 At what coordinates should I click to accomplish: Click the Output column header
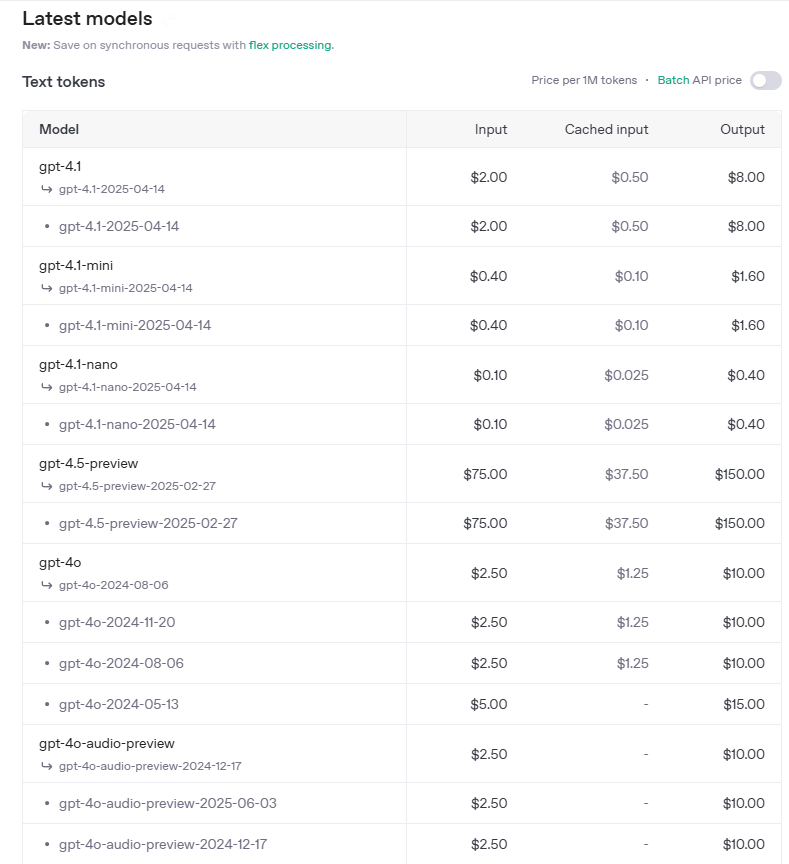pos(742,129)
